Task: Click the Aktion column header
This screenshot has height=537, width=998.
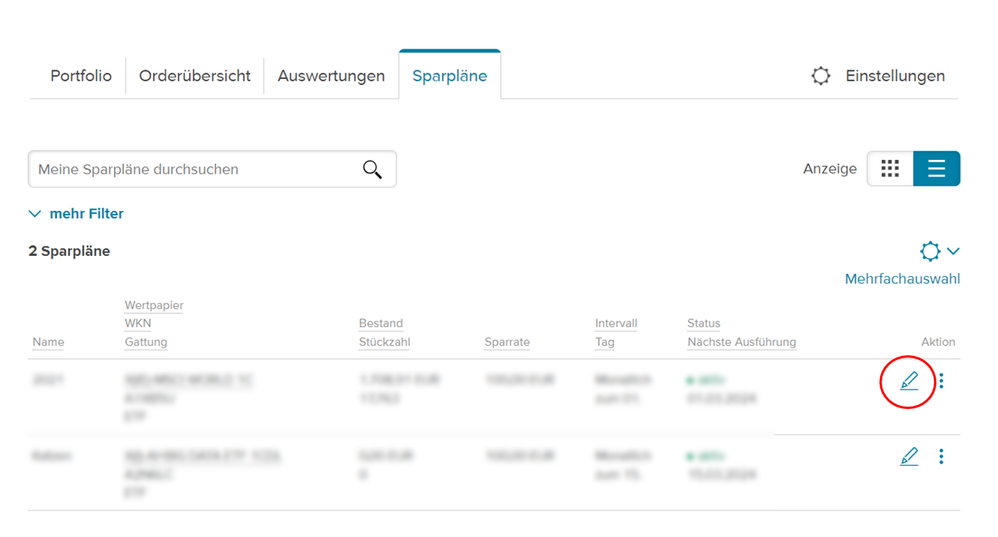Action: [x=938, y=342]
